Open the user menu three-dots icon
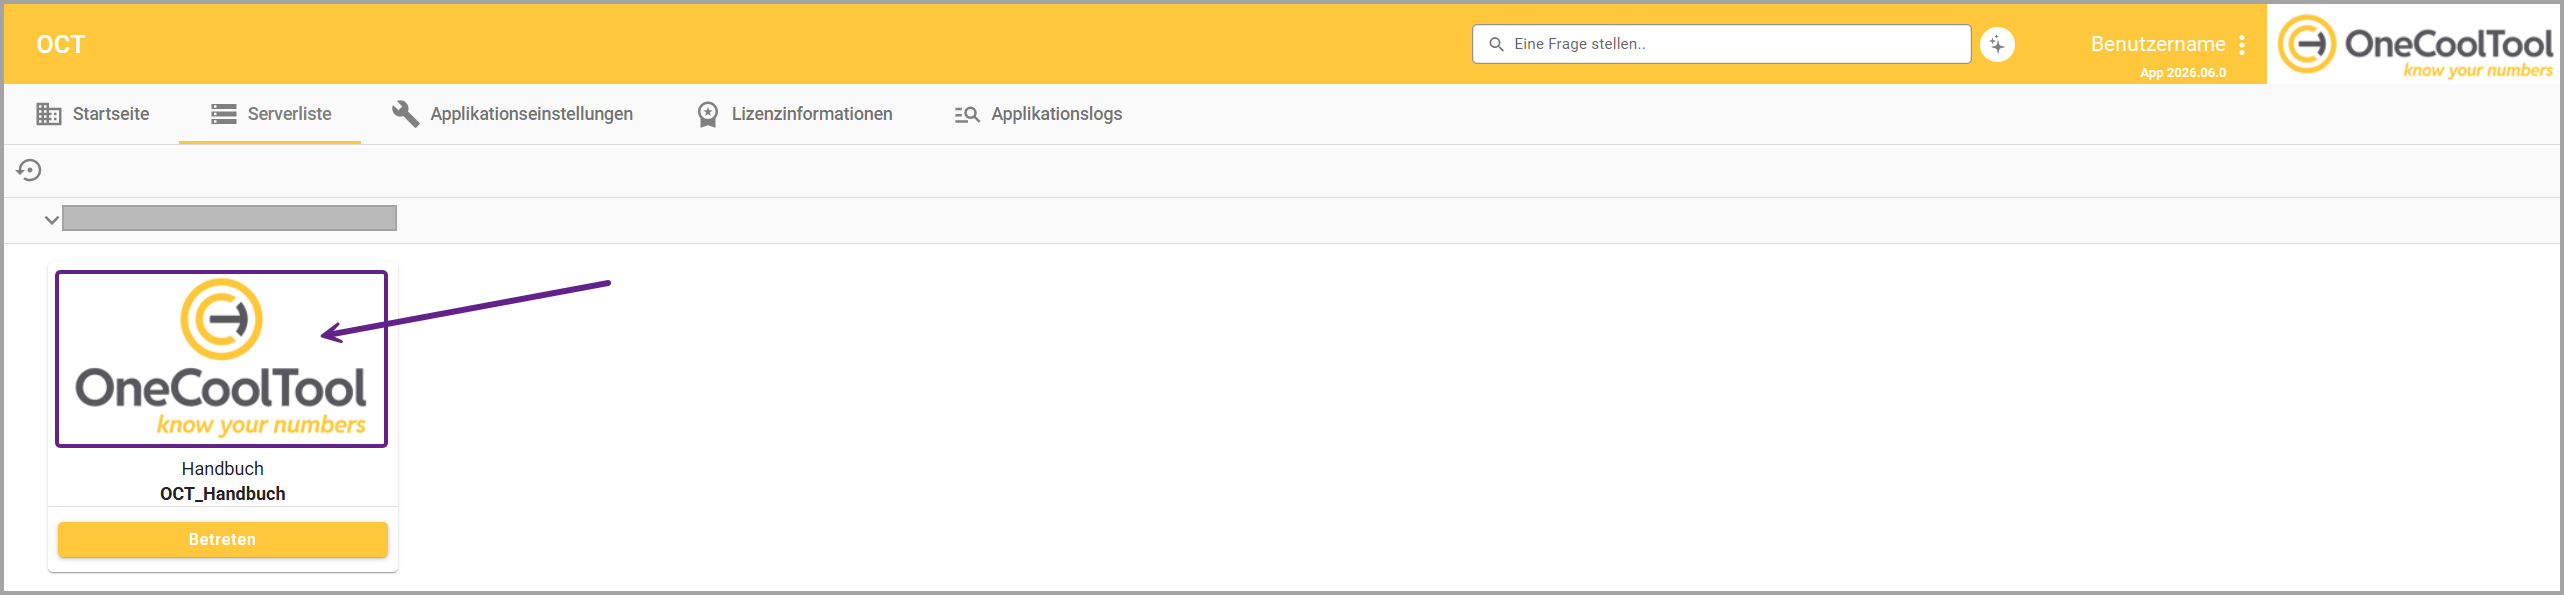This screenshot has width=2564, height=595. (x=2242, y=44)
